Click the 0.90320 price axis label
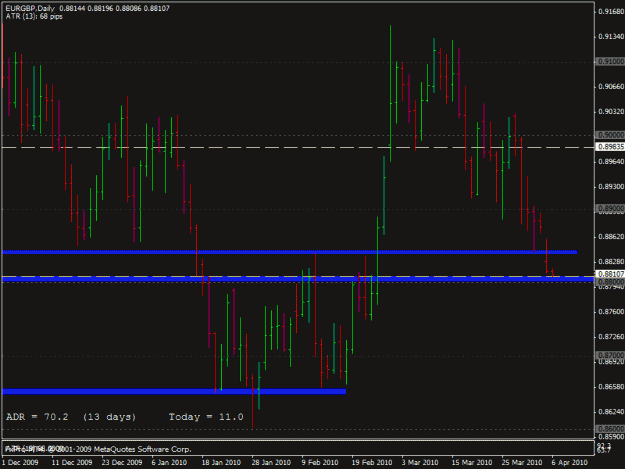This screenshot has height=469, width=625. click(611, 112)
